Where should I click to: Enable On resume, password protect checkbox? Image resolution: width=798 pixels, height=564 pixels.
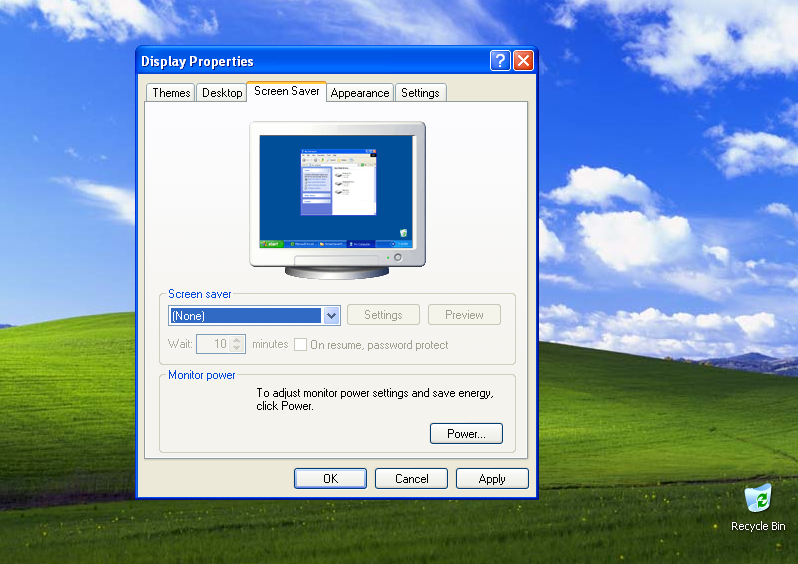(x=301, y=345)
